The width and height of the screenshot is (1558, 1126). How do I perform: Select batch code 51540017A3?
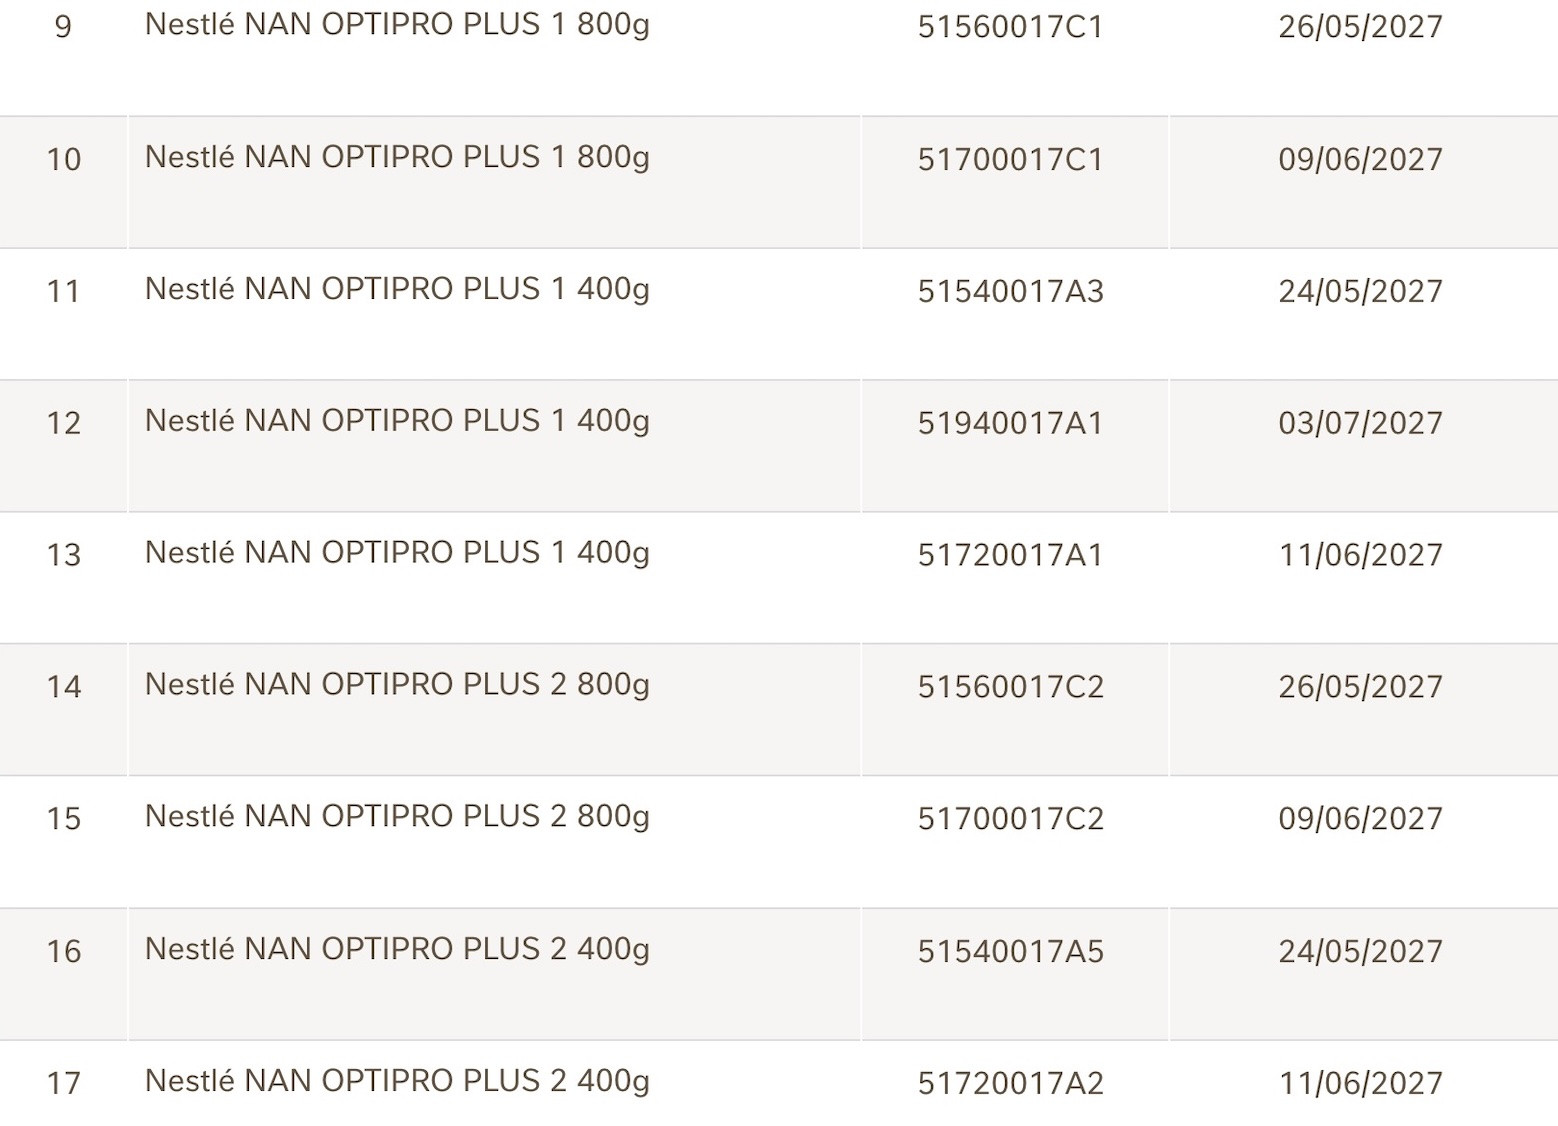[1010, 291]
